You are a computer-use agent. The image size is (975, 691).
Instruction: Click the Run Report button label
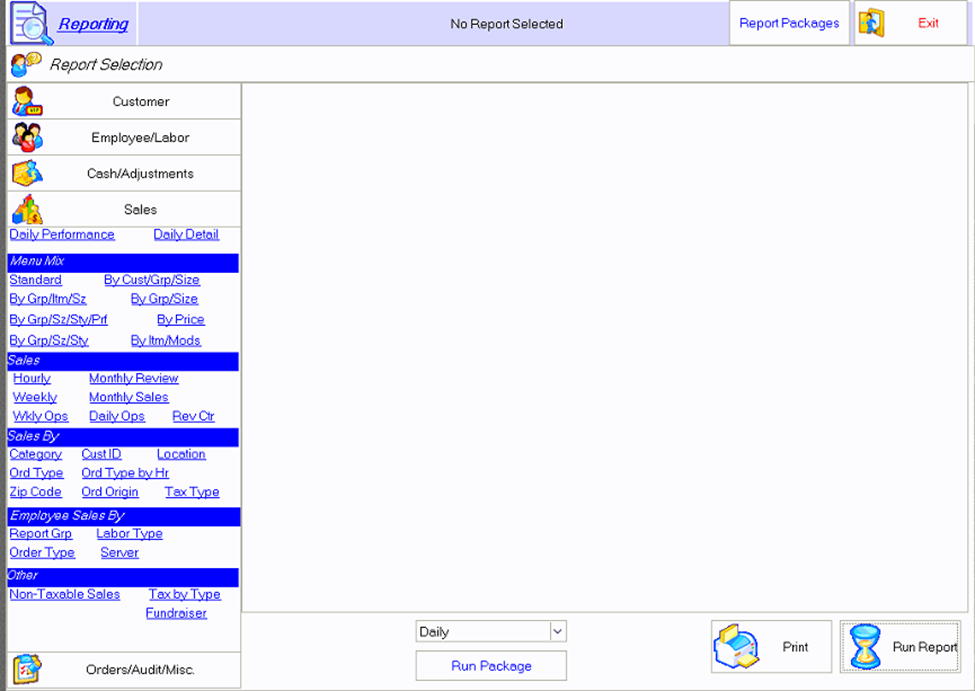pyautogui.click(x=925, y=647)
